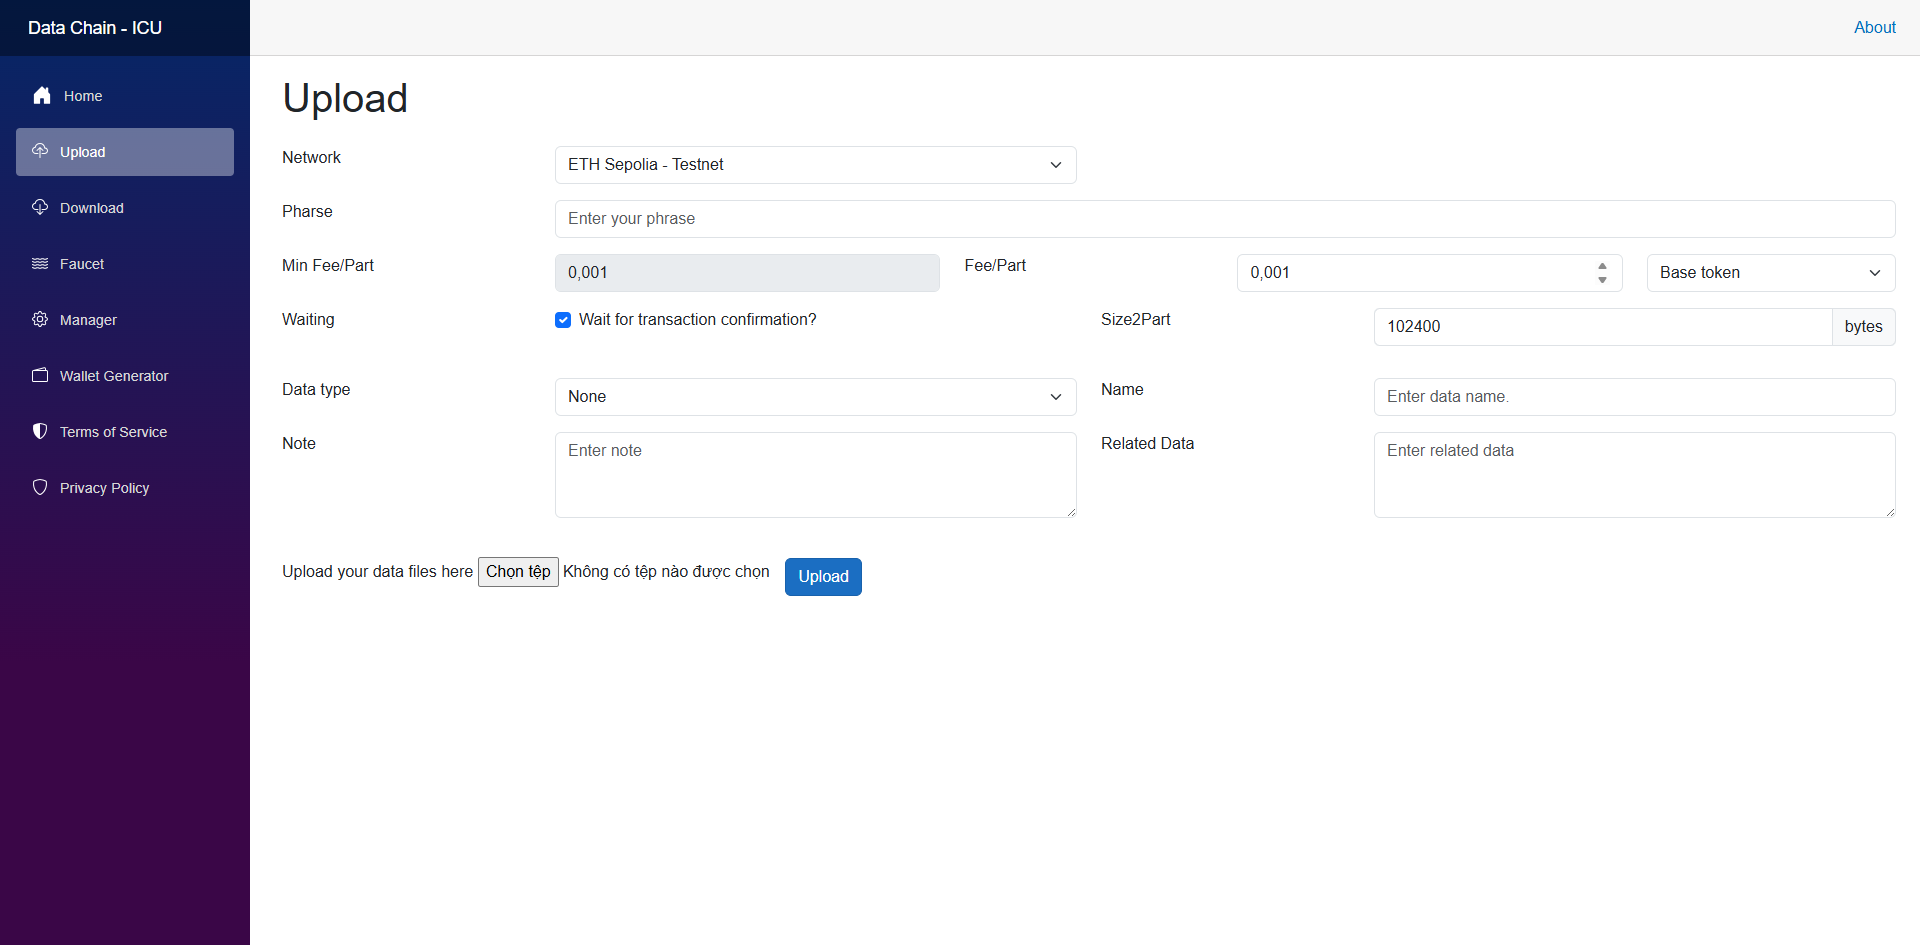Toggle the transaction confirmation checkbox
The height and width of the screenshot is (945, 1920).
coord(563,320)
